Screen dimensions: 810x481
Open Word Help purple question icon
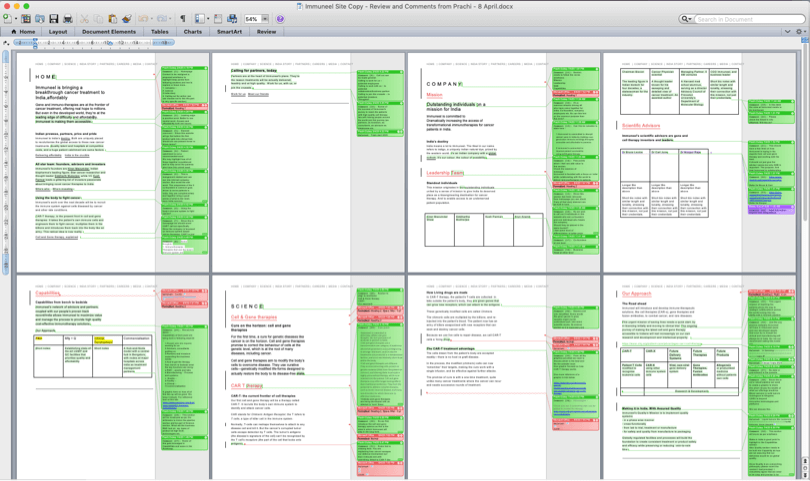click(x=280, y=19)
